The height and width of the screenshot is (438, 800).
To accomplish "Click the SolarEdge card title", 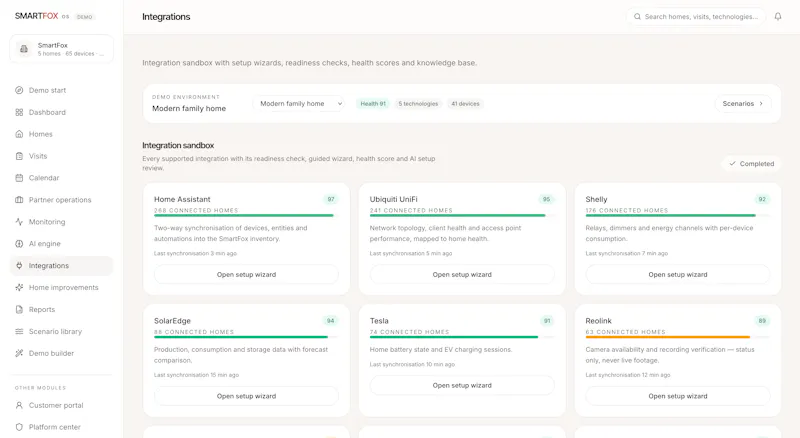I will tap(172, 321).
